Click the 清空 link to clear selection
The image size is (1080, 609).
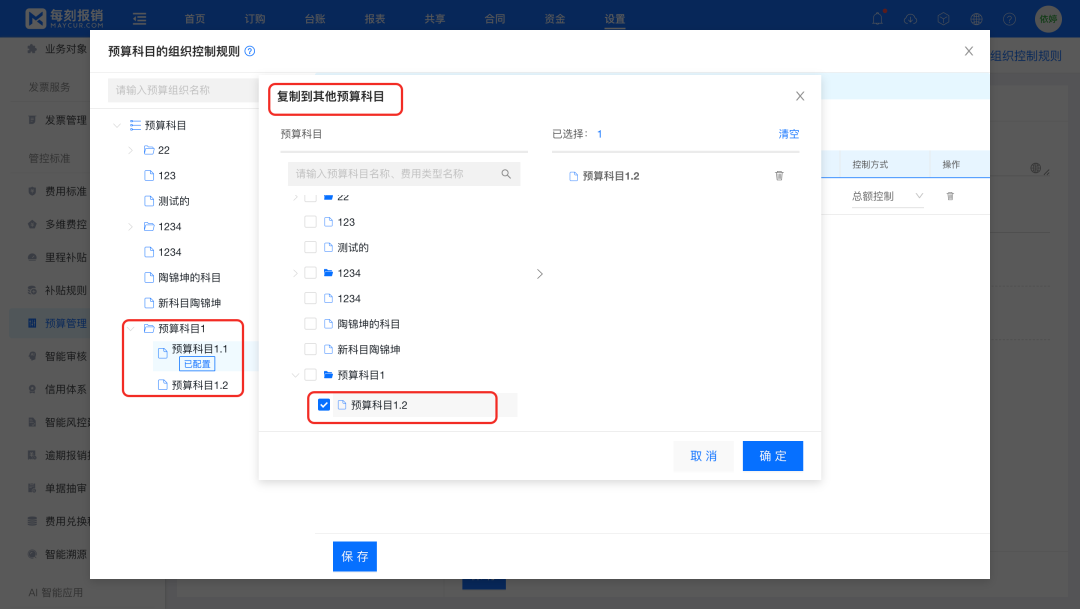coord(789,133)
